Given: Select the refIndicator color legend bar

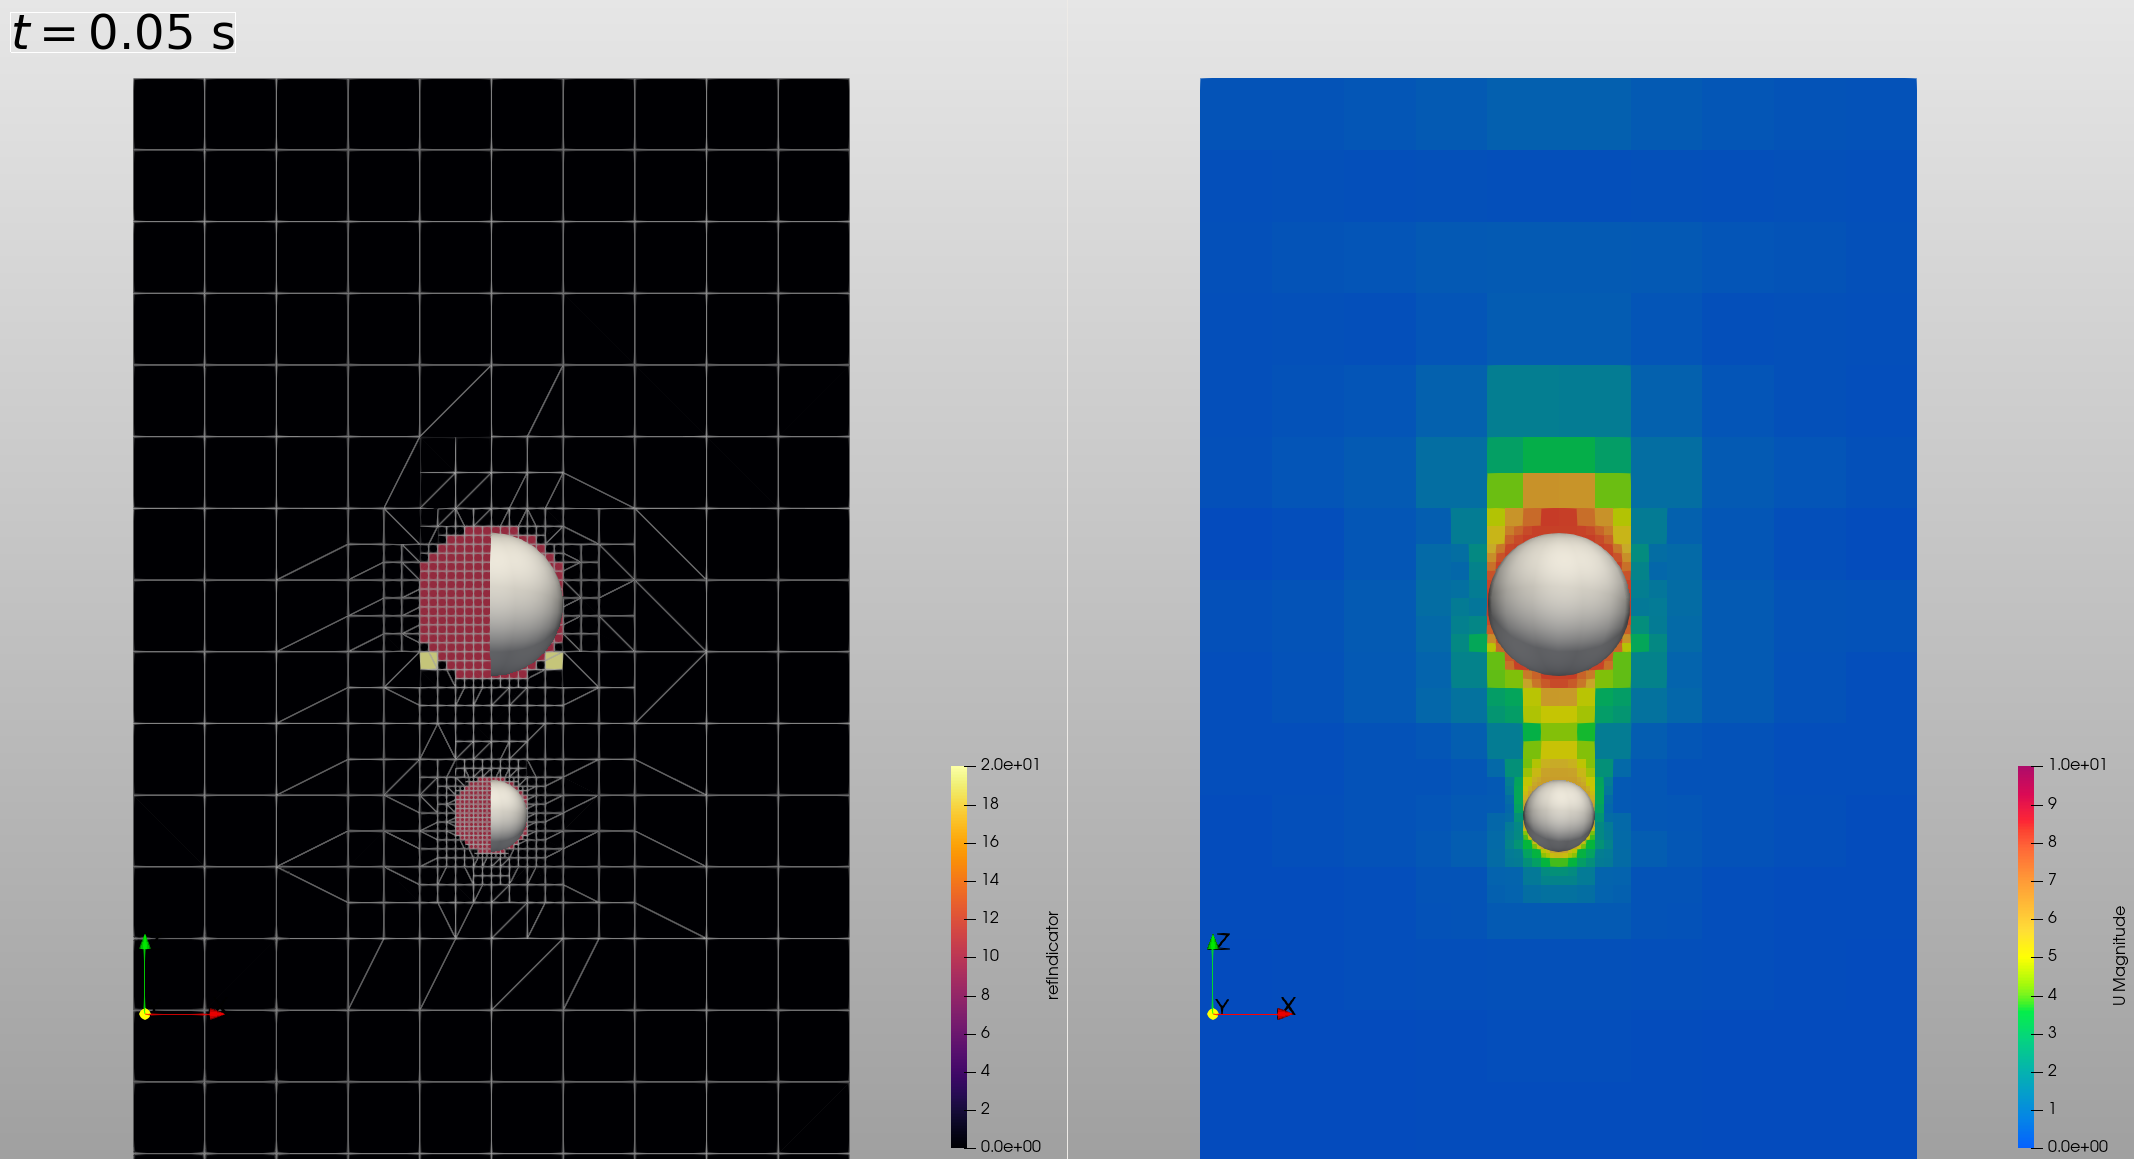Looking at the screenshot, I should click(x=958, y=956).
